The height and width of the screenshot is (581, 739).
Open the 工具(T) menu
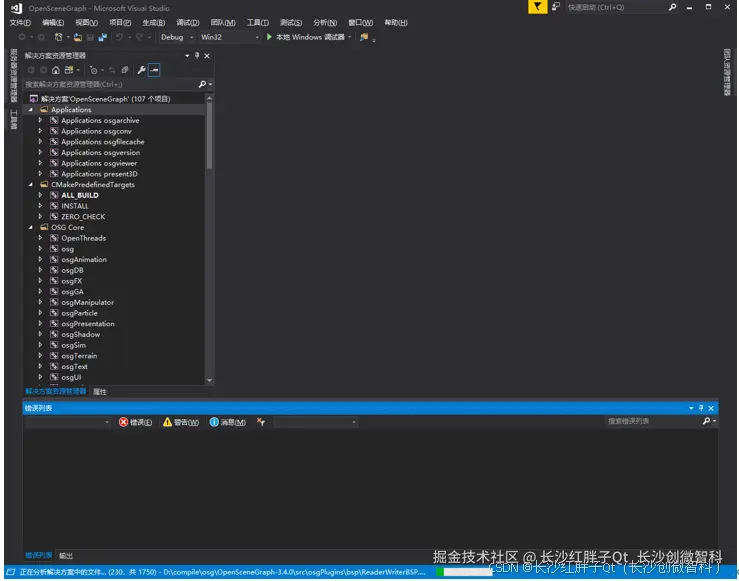(x=257, y=23)
